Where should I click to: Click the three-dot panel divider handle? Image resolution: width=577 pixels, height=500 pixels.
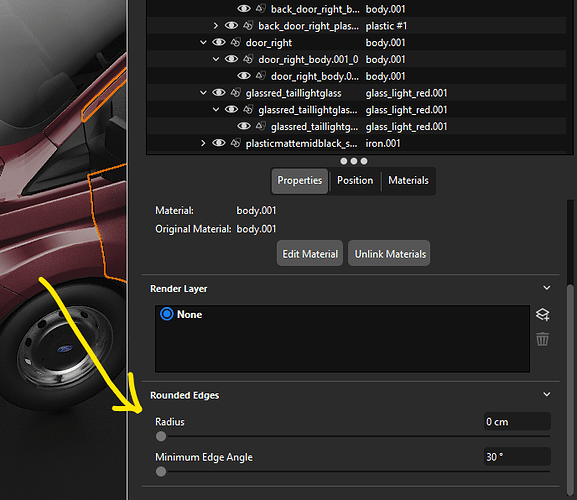(354, 161)
